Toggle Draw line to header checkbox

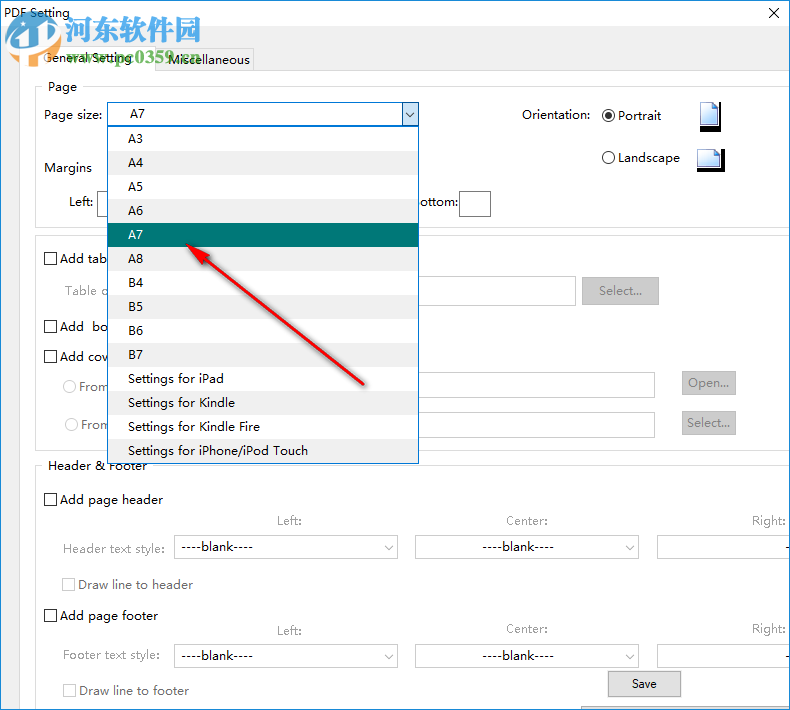[69, 585]
